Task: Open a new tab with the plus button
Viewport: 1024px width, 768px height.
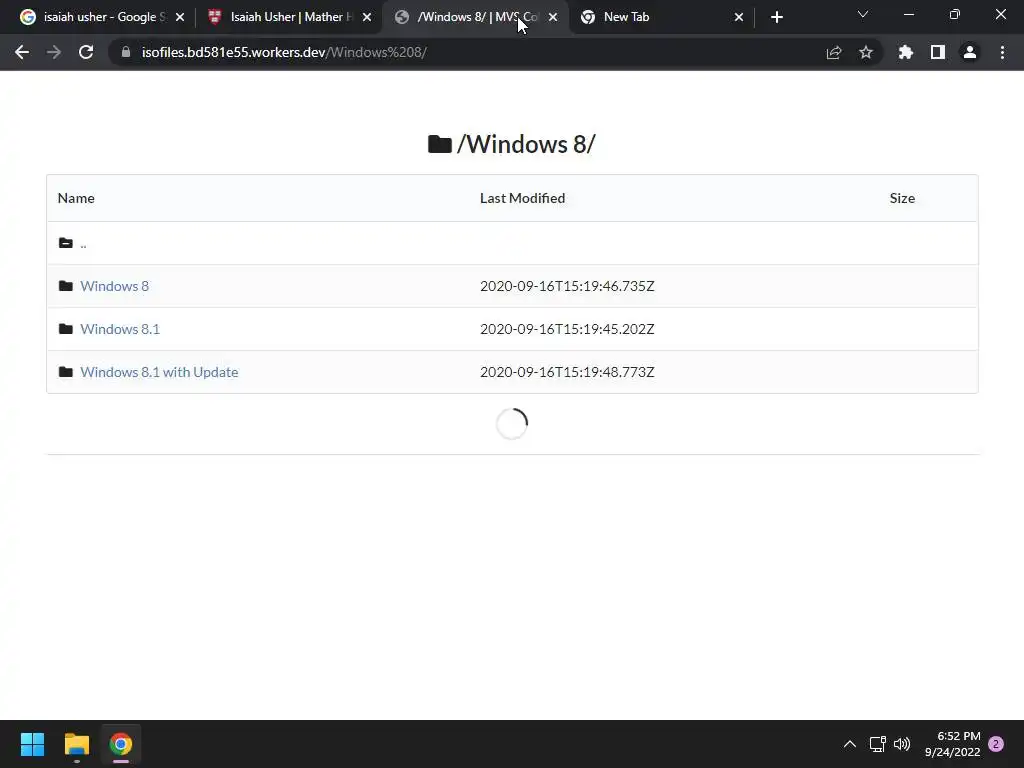Action: (x=776, y=17)
